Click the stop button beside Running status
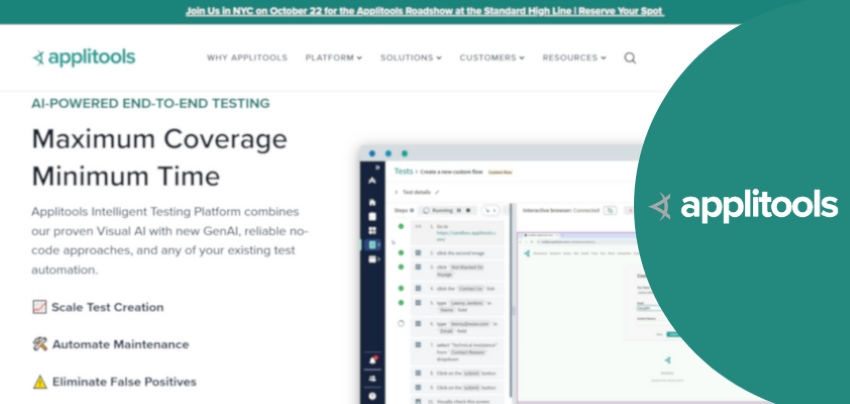Screen dimensions: 850x404 tap(468, 210)
